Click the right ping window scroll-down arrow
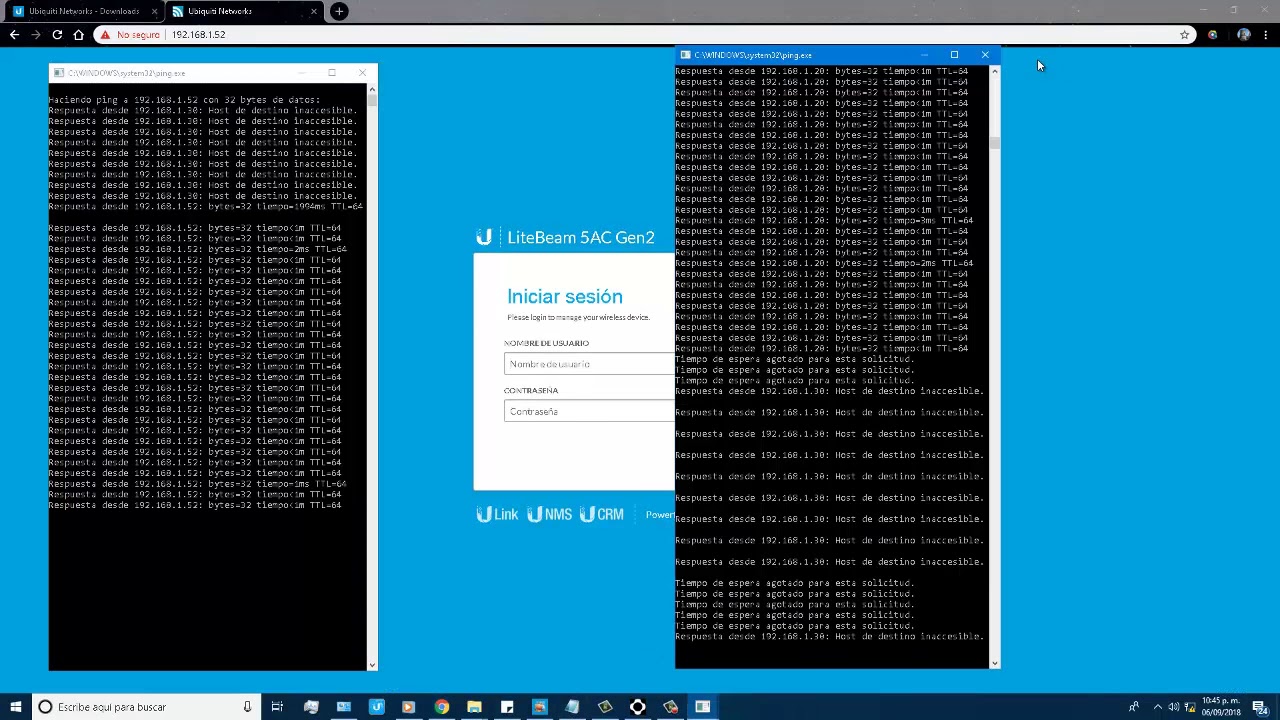The width and height of the screenshot is (1280, 720). pos(995,662)
